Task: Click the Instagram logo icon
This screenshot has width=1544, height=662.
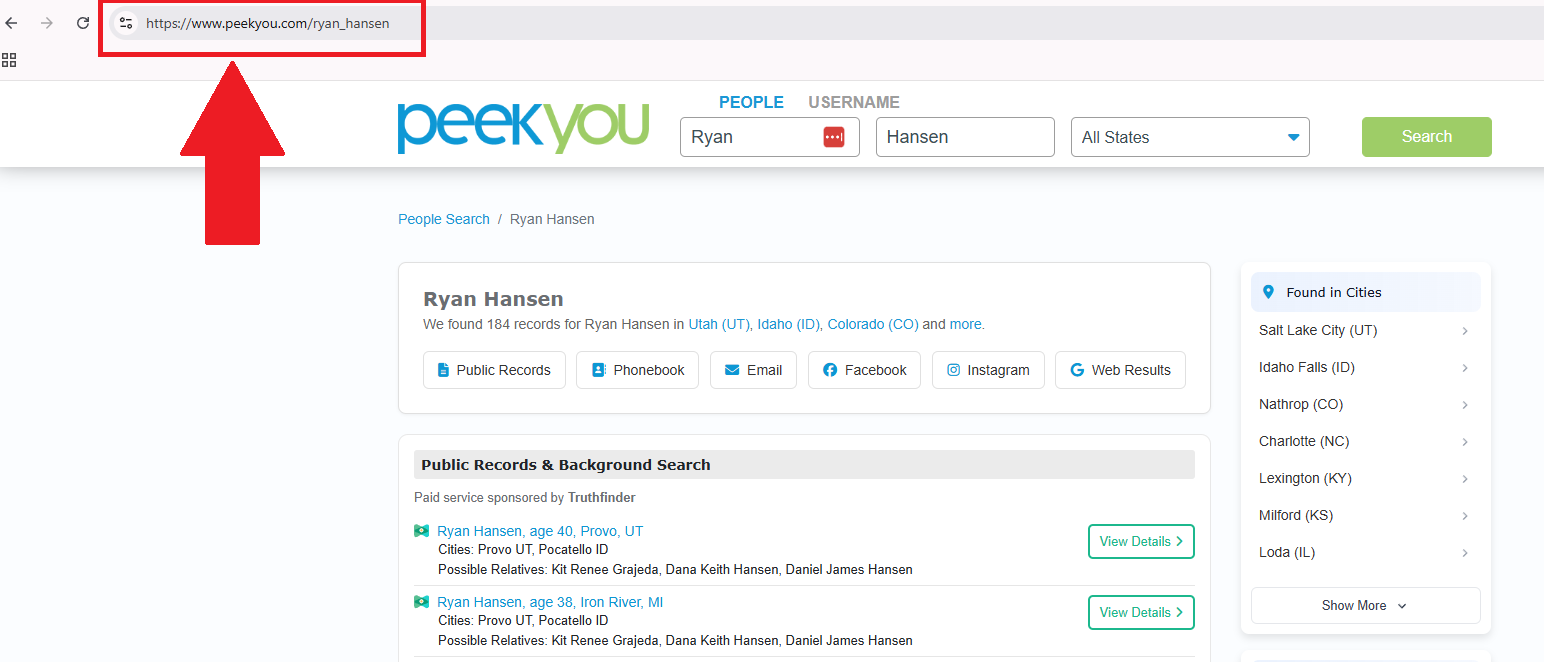Action: point(954,370)
